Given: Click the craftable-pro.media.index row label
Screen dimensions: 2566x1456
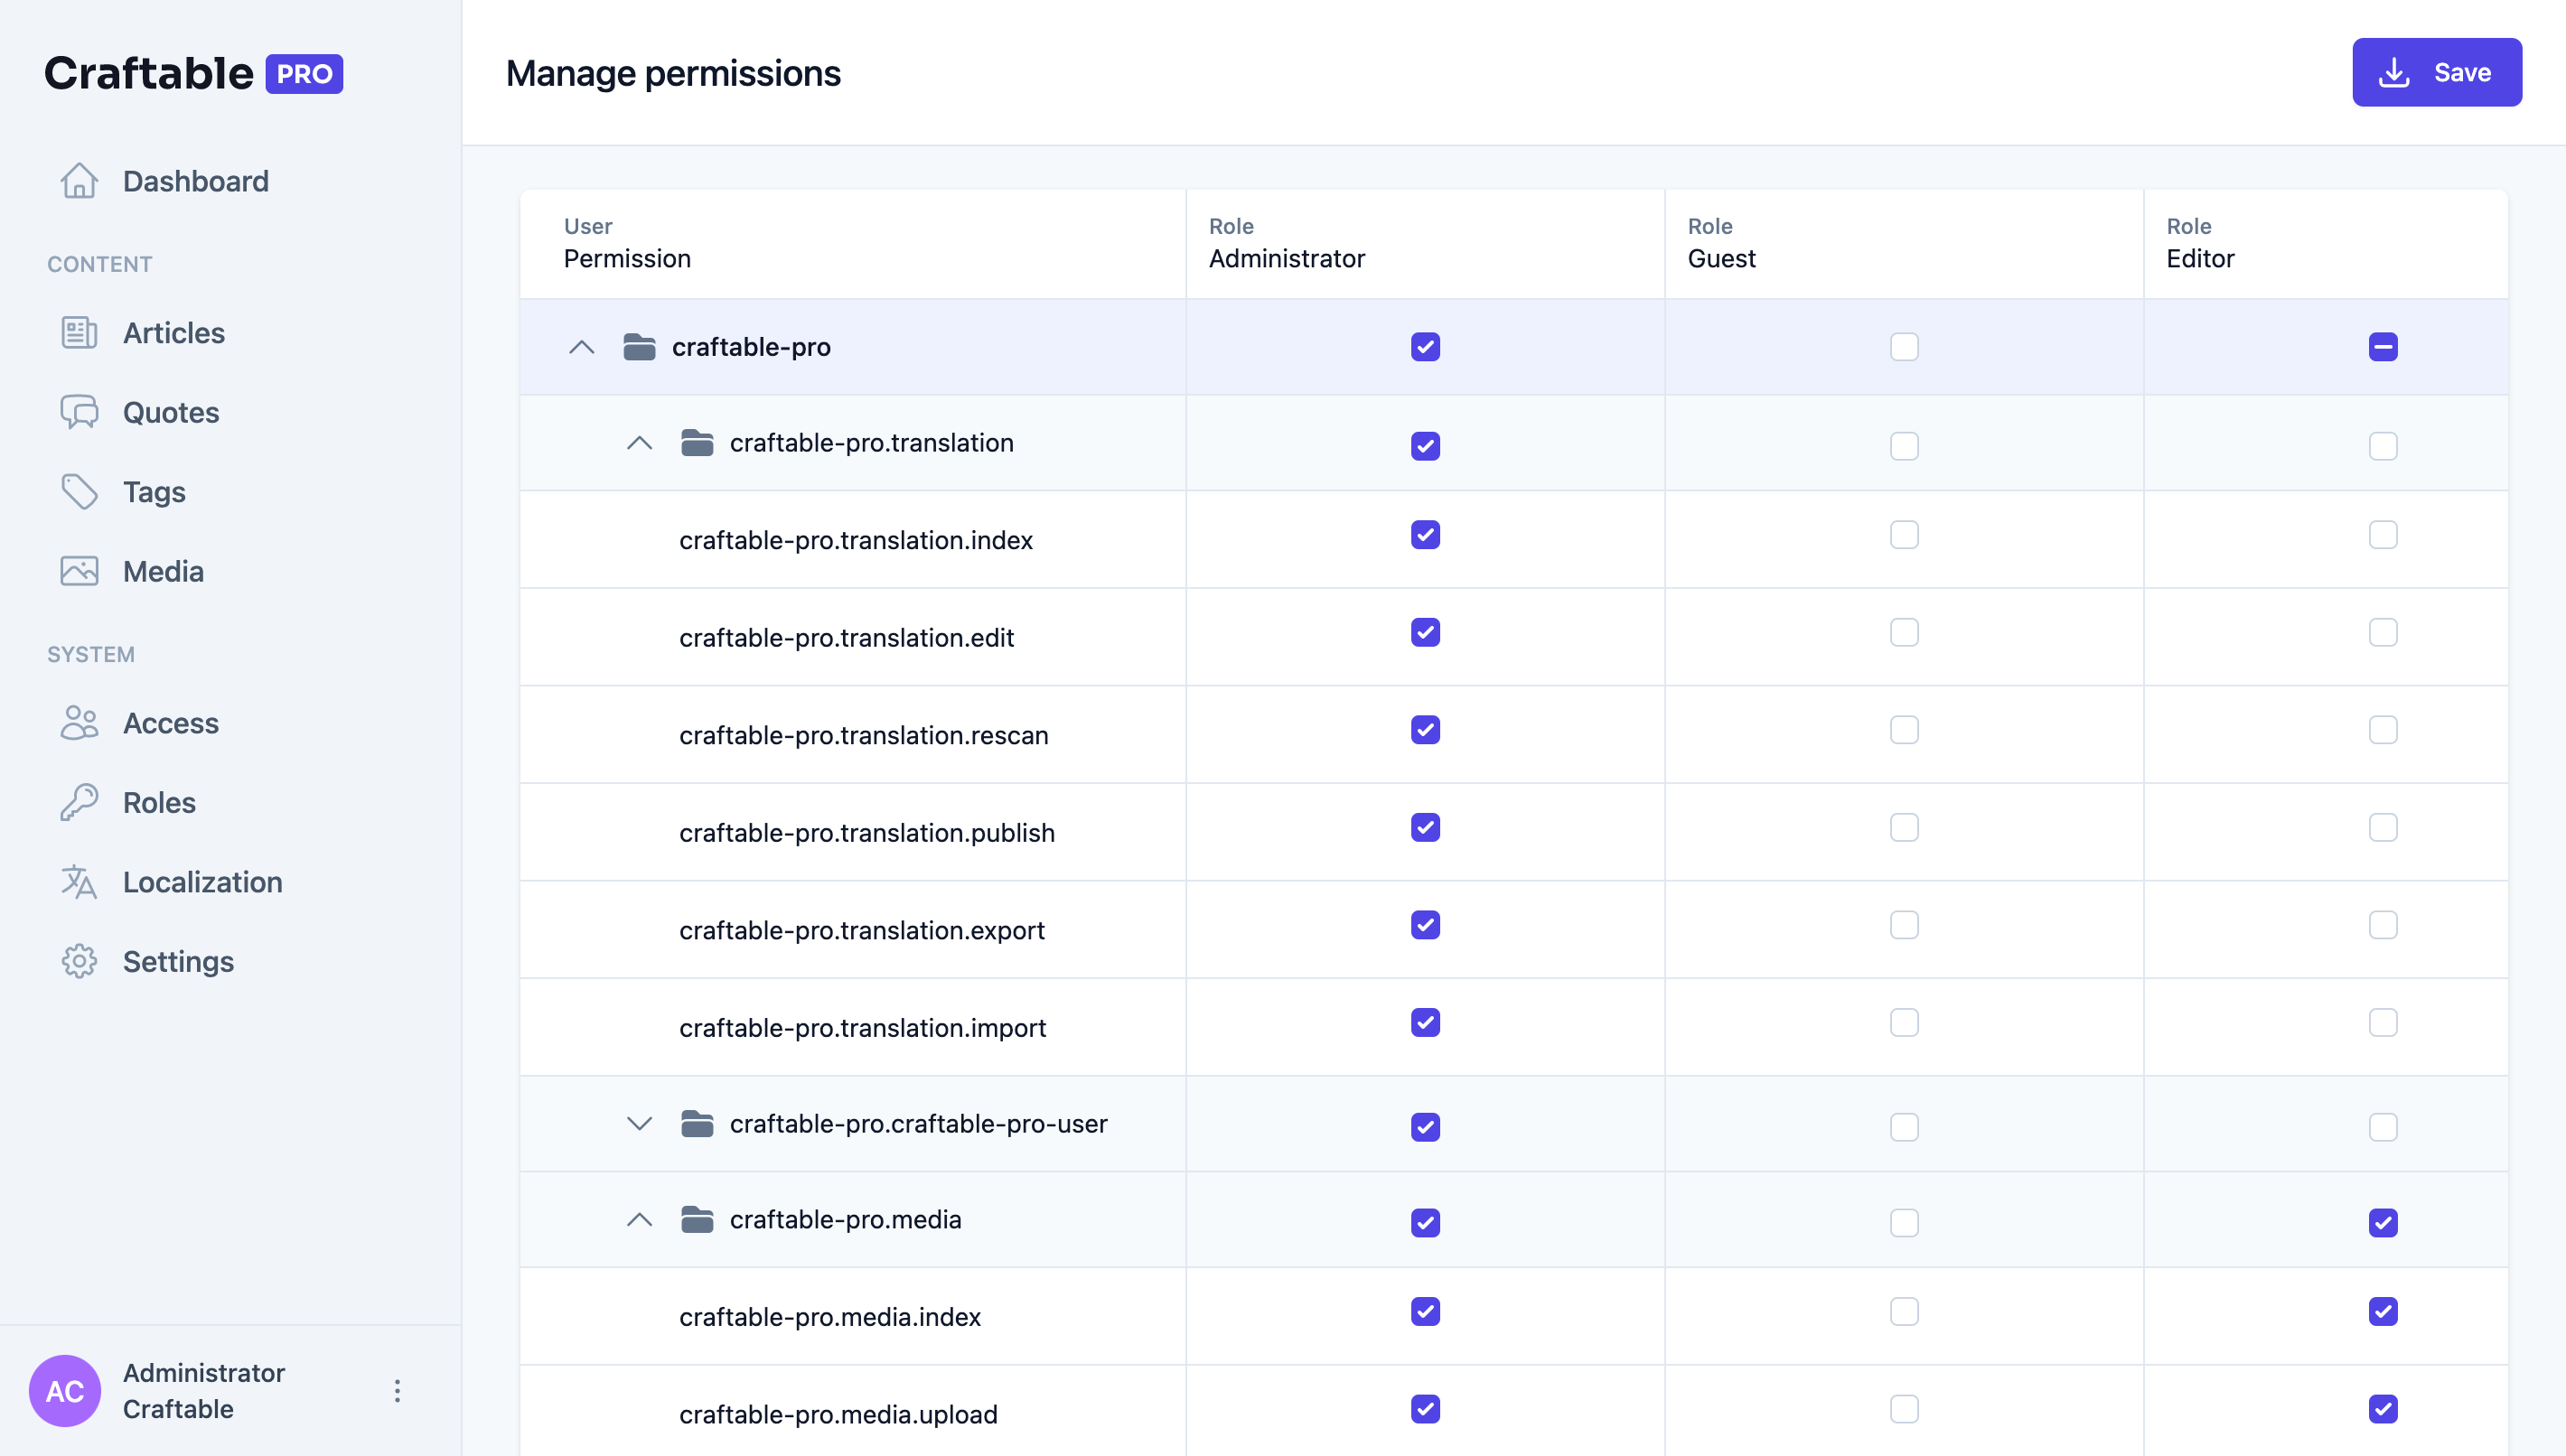Looking at the screenshot, I should point(830,1316).
